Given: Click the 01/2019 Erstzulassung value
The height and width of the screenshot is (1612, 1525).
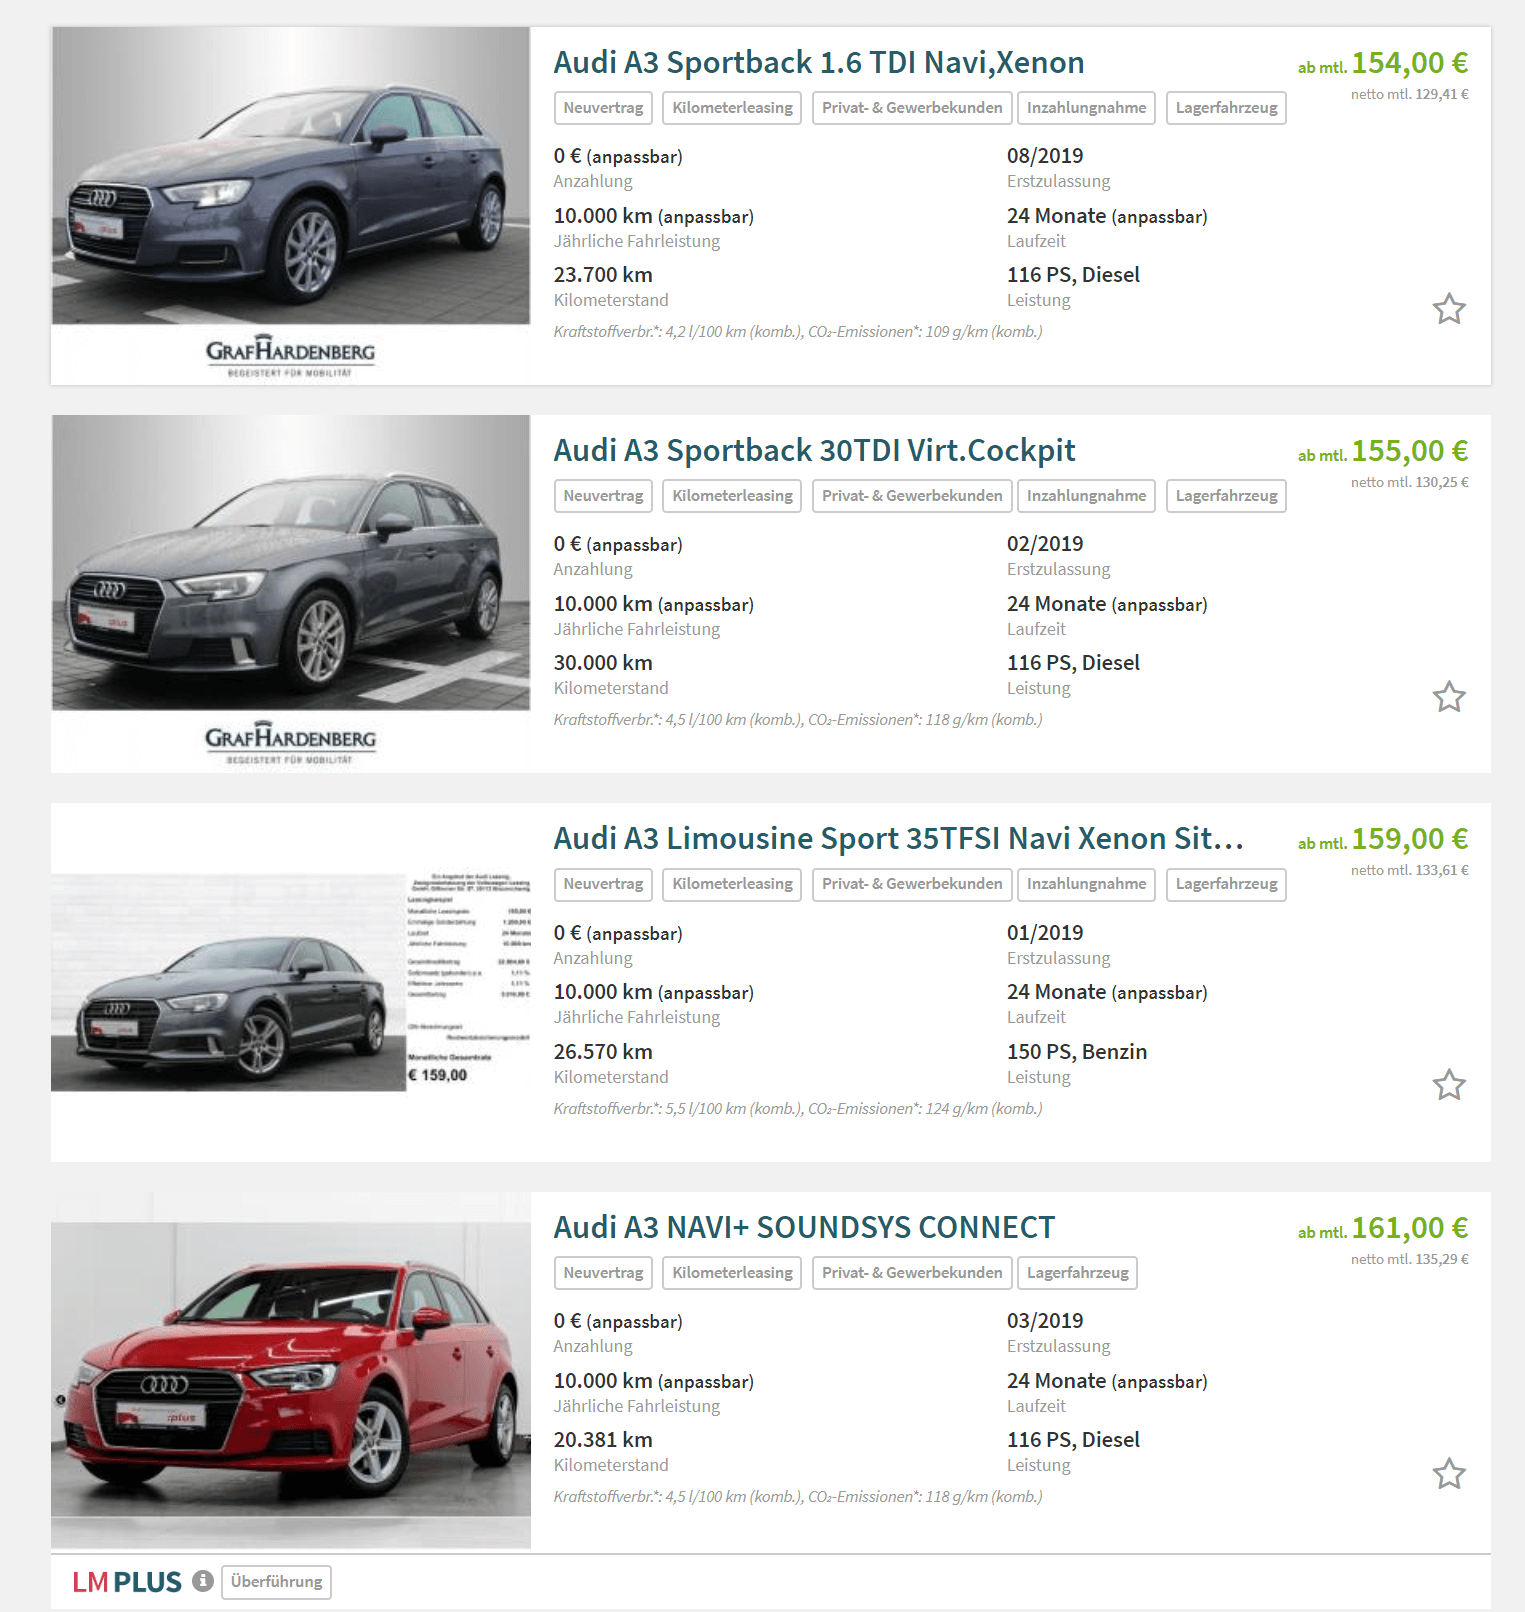Looking at the screenshot, I should pos(1045,933).
